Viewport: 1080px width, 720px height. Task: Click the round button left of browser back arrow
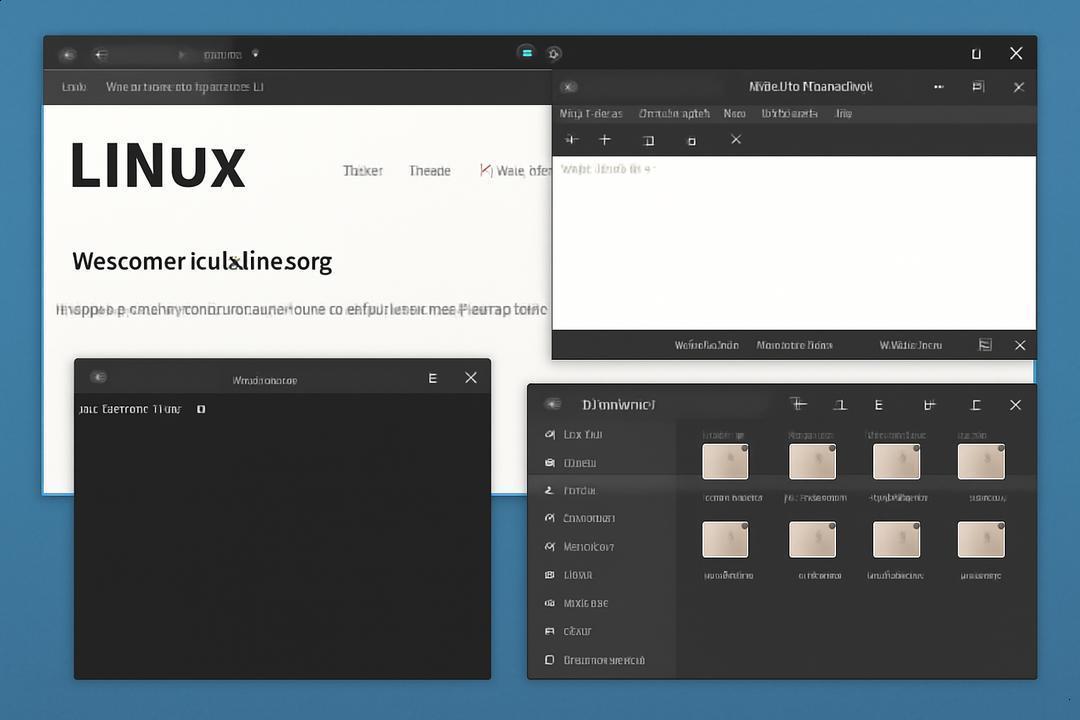[68, 54]
